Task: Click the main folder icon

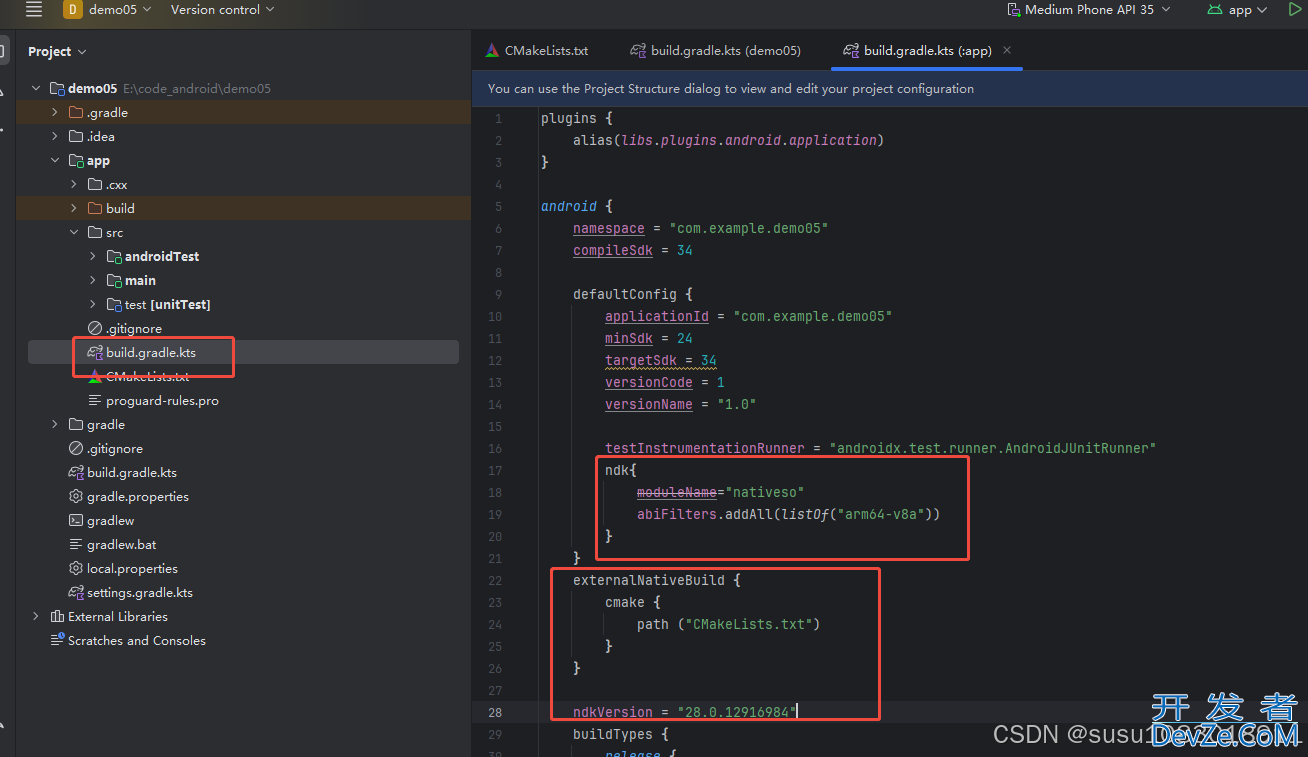Action: pos(114,281)
